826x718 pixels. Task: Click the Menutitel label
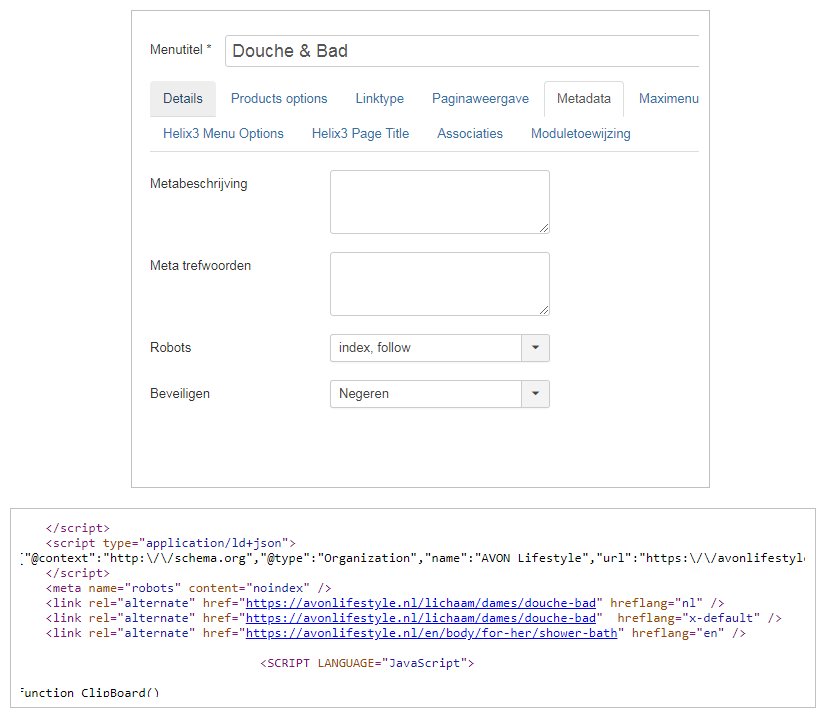[x=181, y=50]
